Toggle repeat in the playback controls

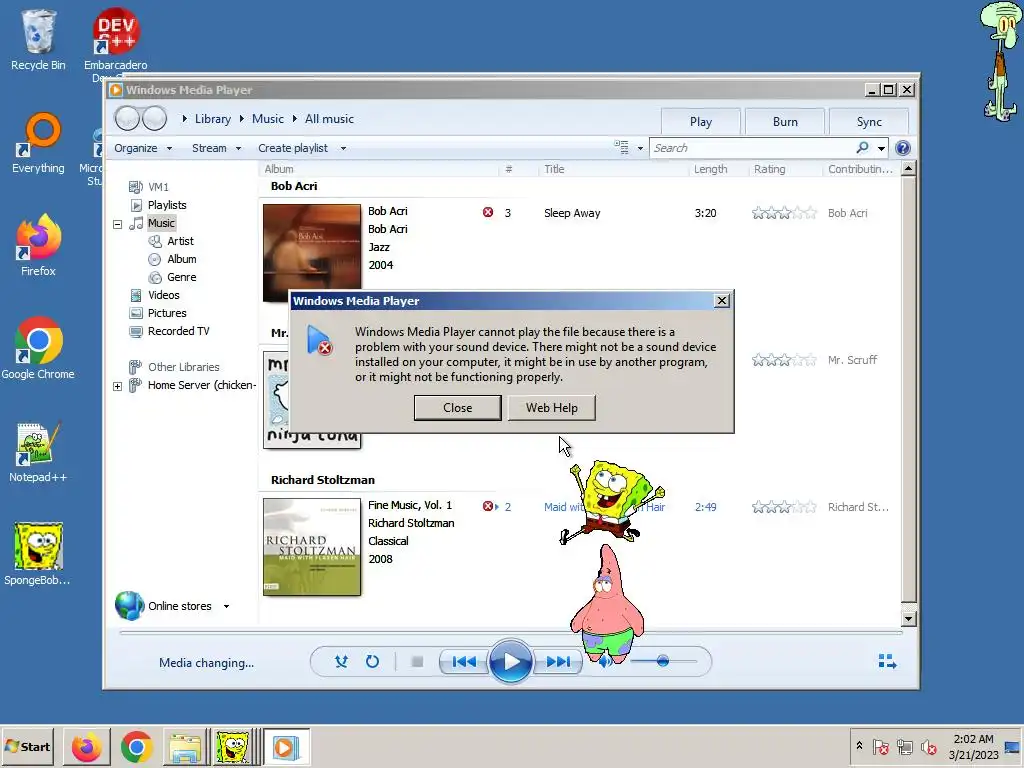click(372, 662)
